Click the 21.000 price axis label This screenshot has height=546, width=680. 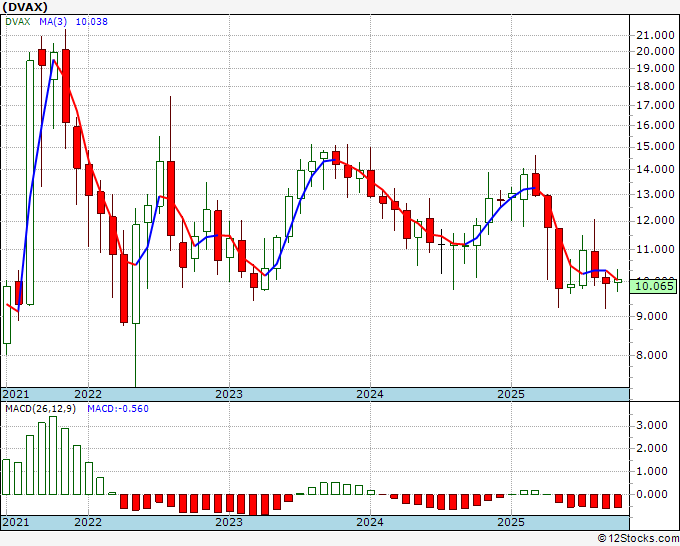[655, 36]
